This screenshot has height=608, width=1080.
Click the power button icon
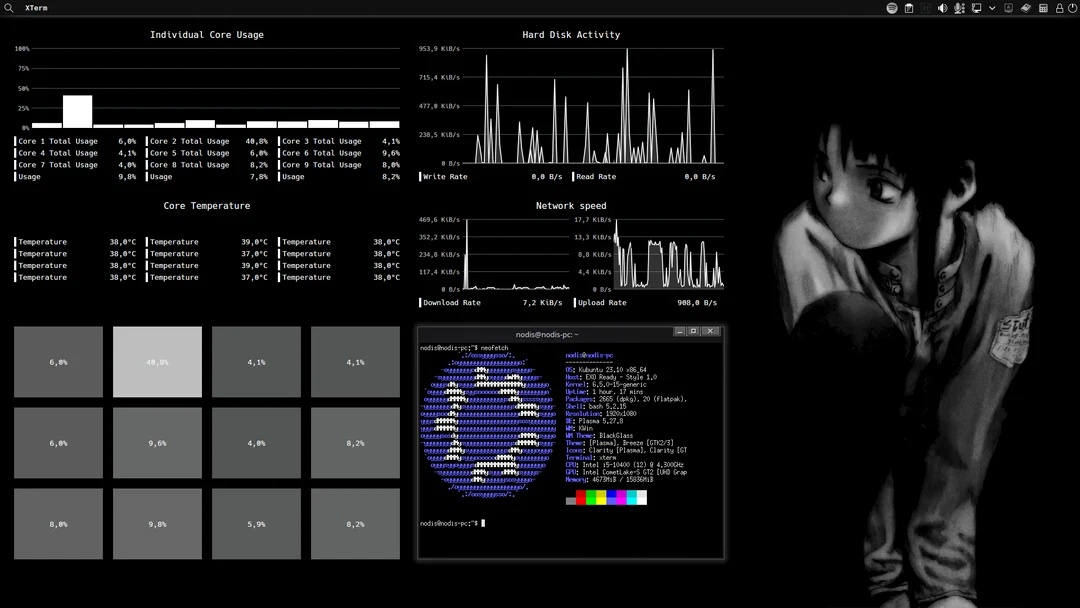coord(1072,8)
